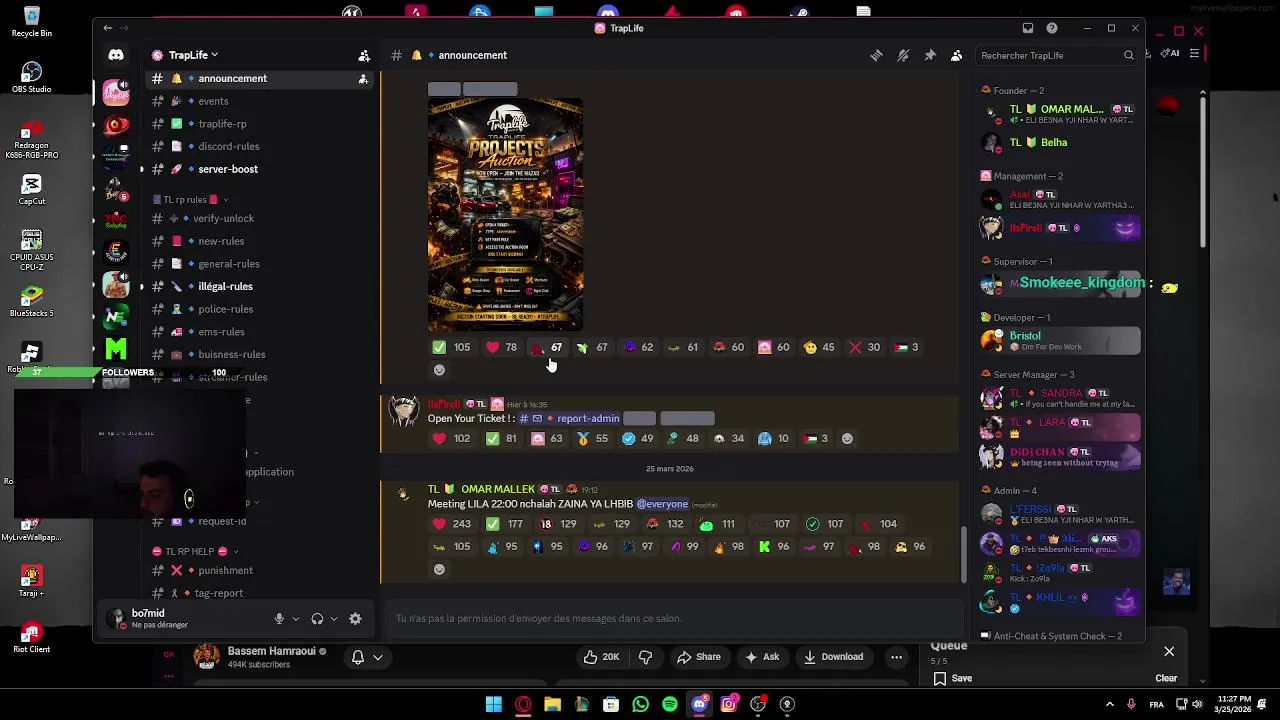Close the Queue panel with X
Viewport: 1280px width, 720px height.
pos(1169,652)
